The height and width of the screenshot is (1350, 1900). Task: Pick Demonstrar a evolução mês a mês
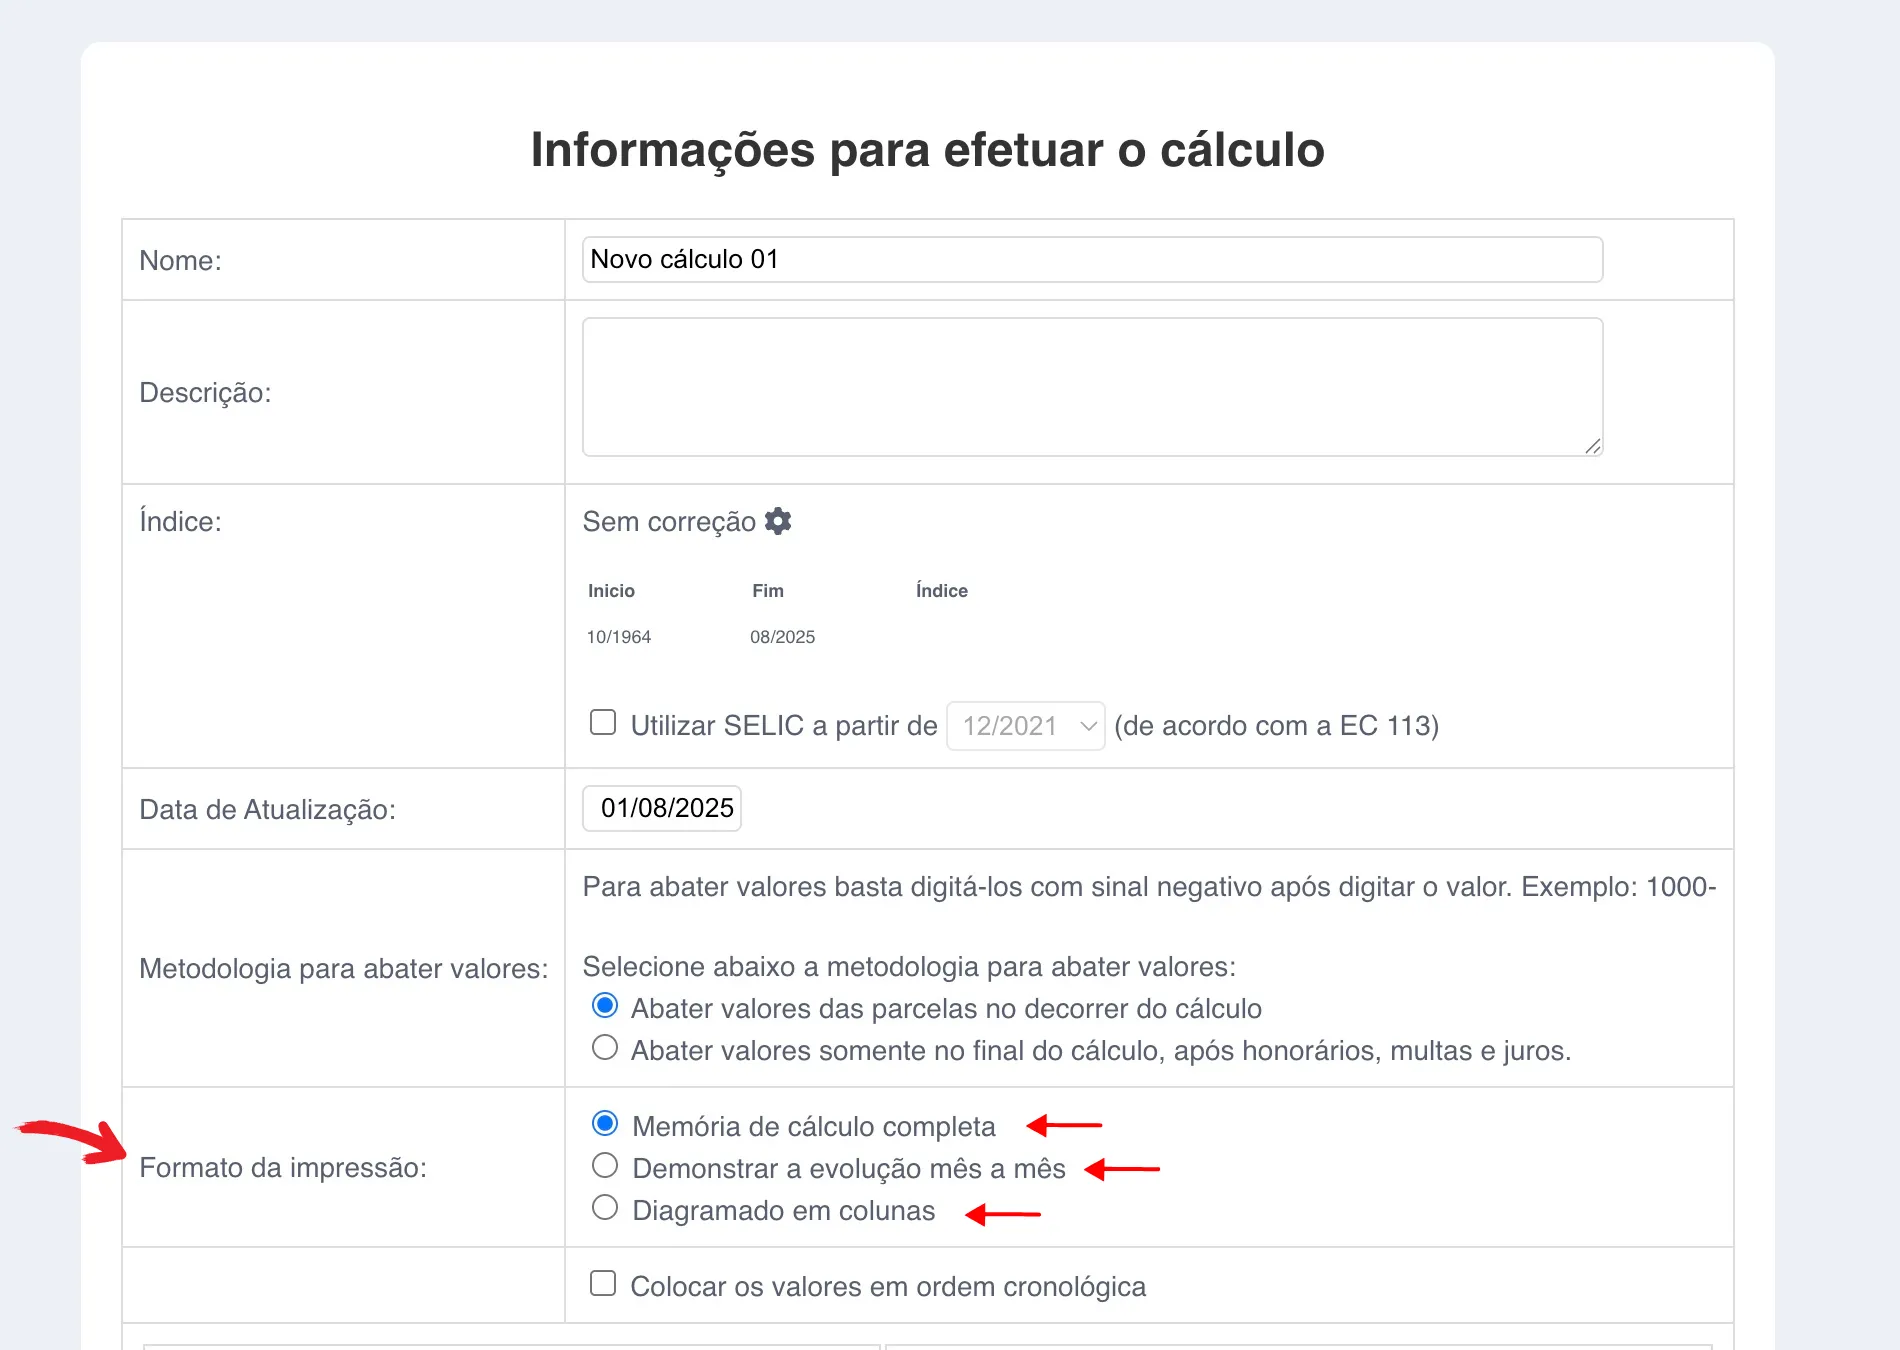click(605, 1165)
